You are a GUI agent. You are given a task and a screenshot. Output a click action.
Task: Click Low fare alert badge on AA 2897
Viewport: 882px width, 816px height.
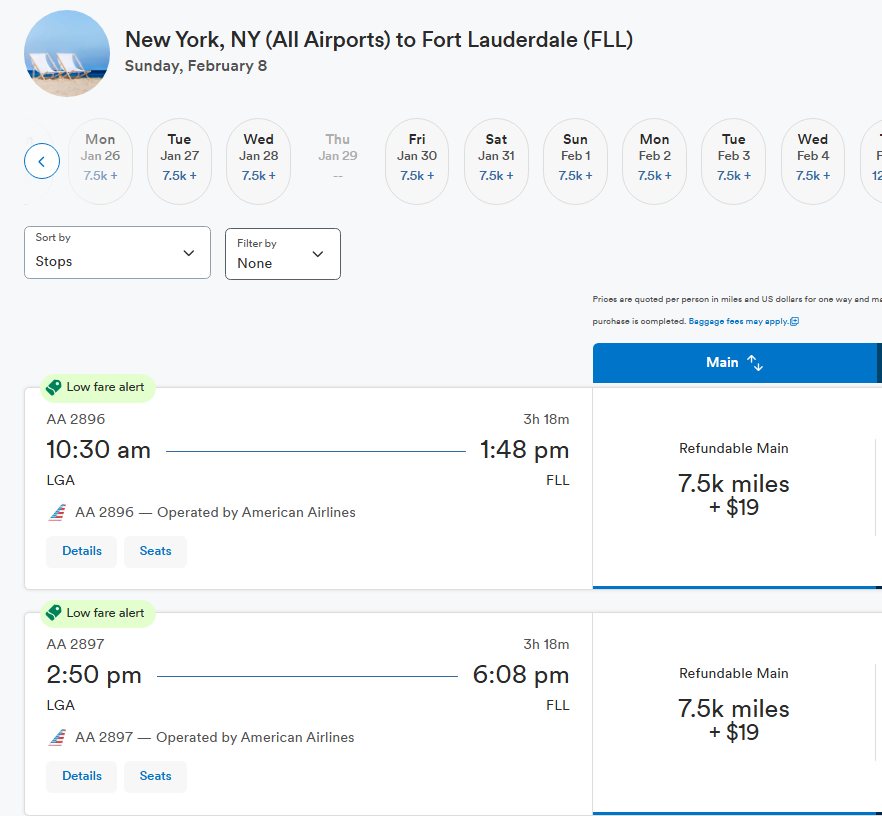(98, 613)
